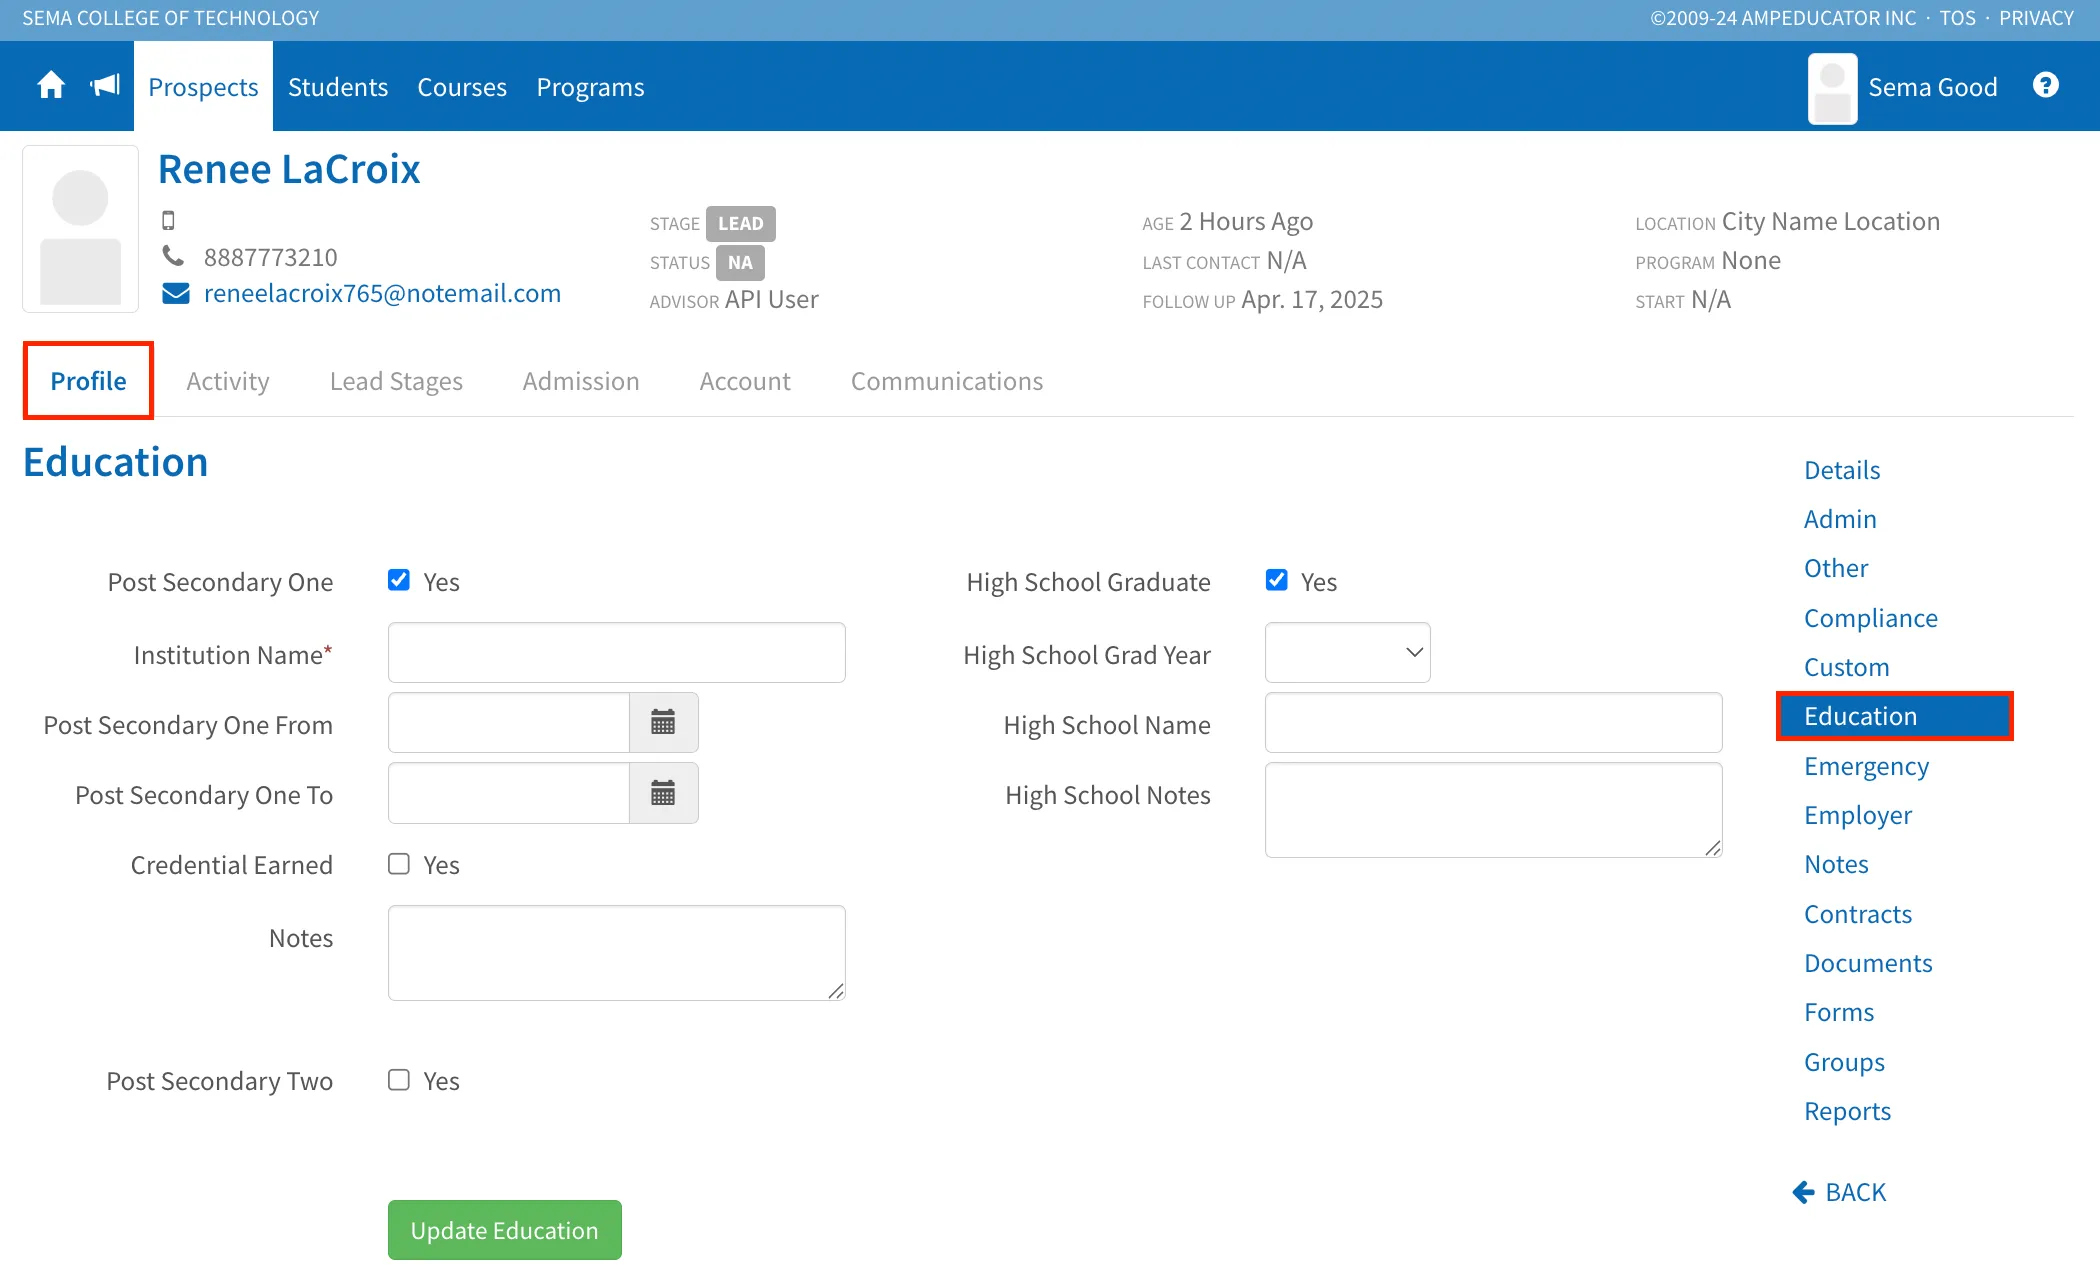Go to the home icon

51,86
